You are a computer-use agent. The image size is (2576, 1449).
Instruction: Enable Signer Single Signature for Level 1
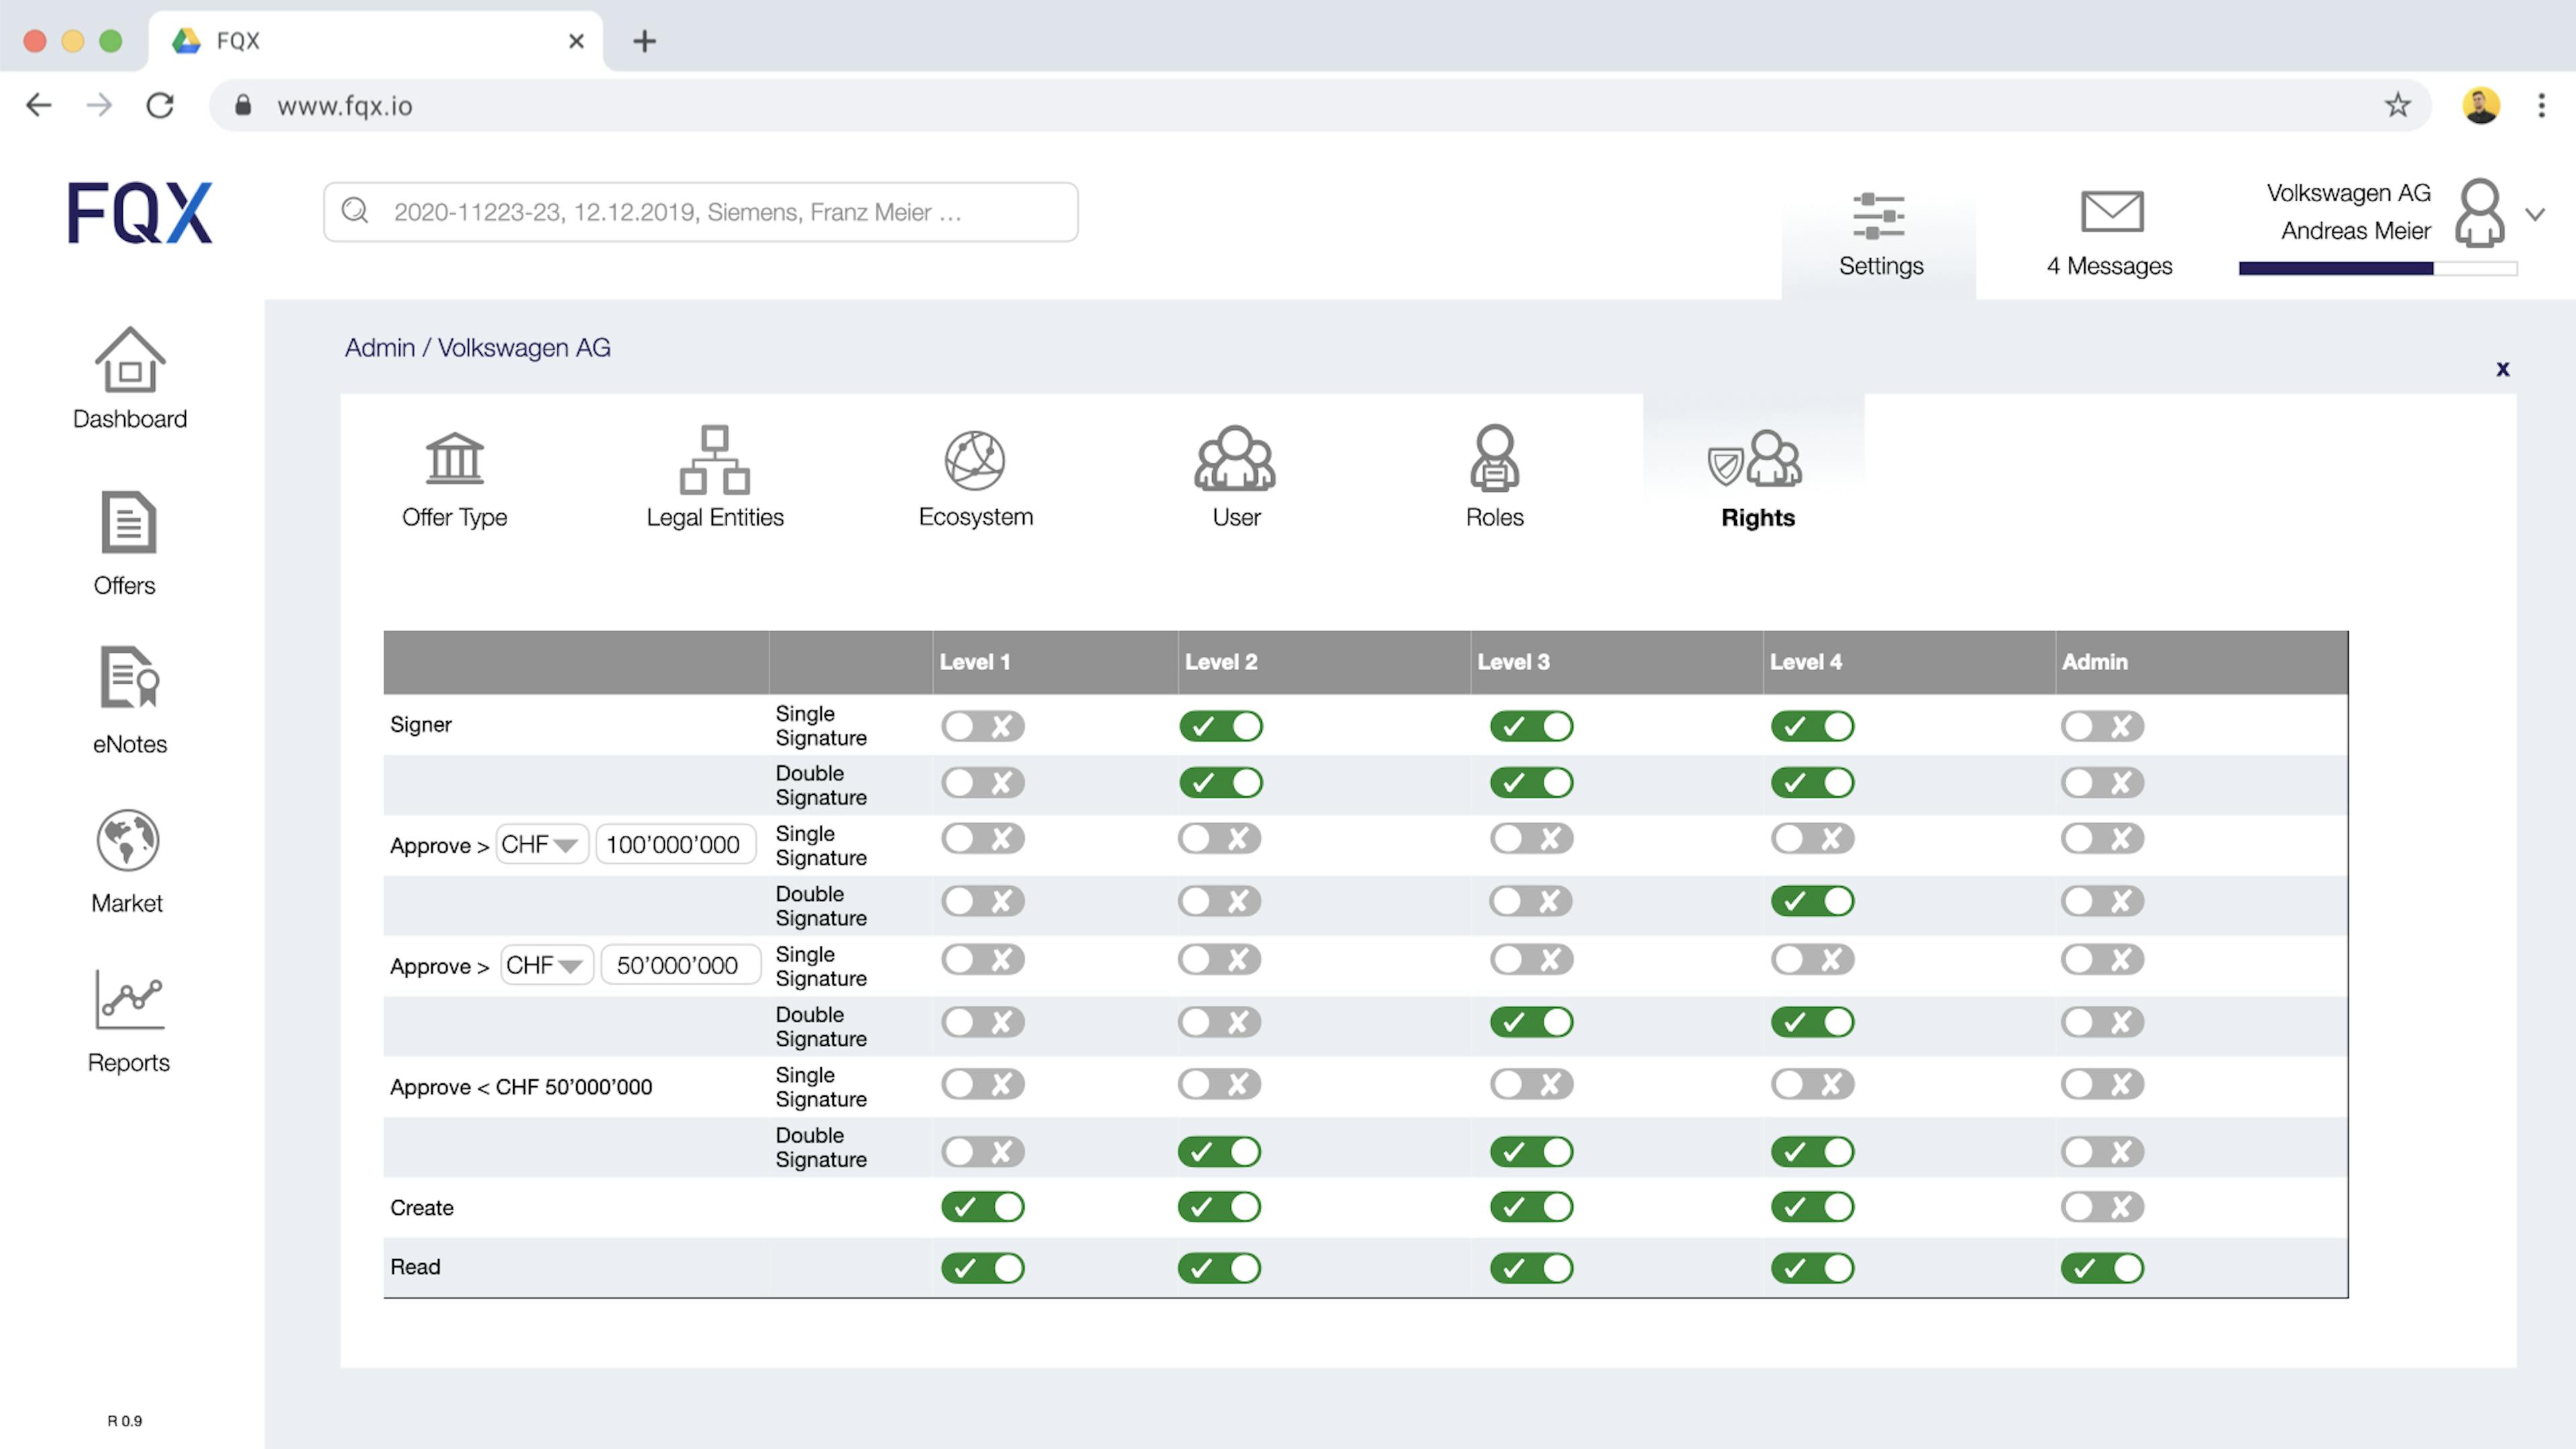[982, 726]
